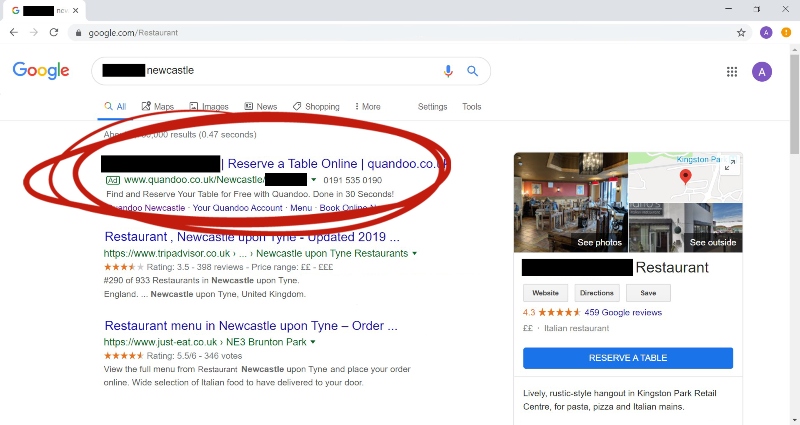Expand the More search filters menu

367,107
